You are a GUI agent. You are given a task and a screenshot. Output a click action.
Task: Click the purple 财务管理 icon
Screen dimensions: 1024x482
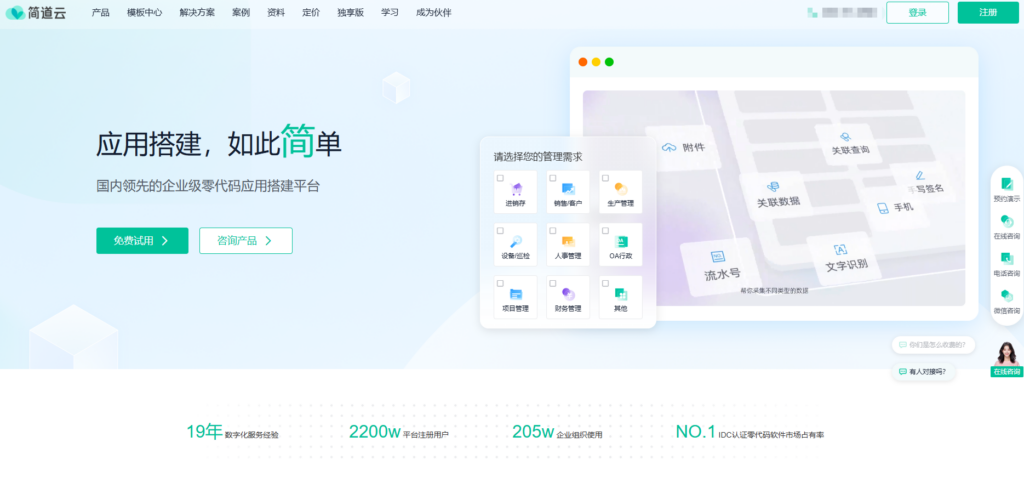(568, 294)
